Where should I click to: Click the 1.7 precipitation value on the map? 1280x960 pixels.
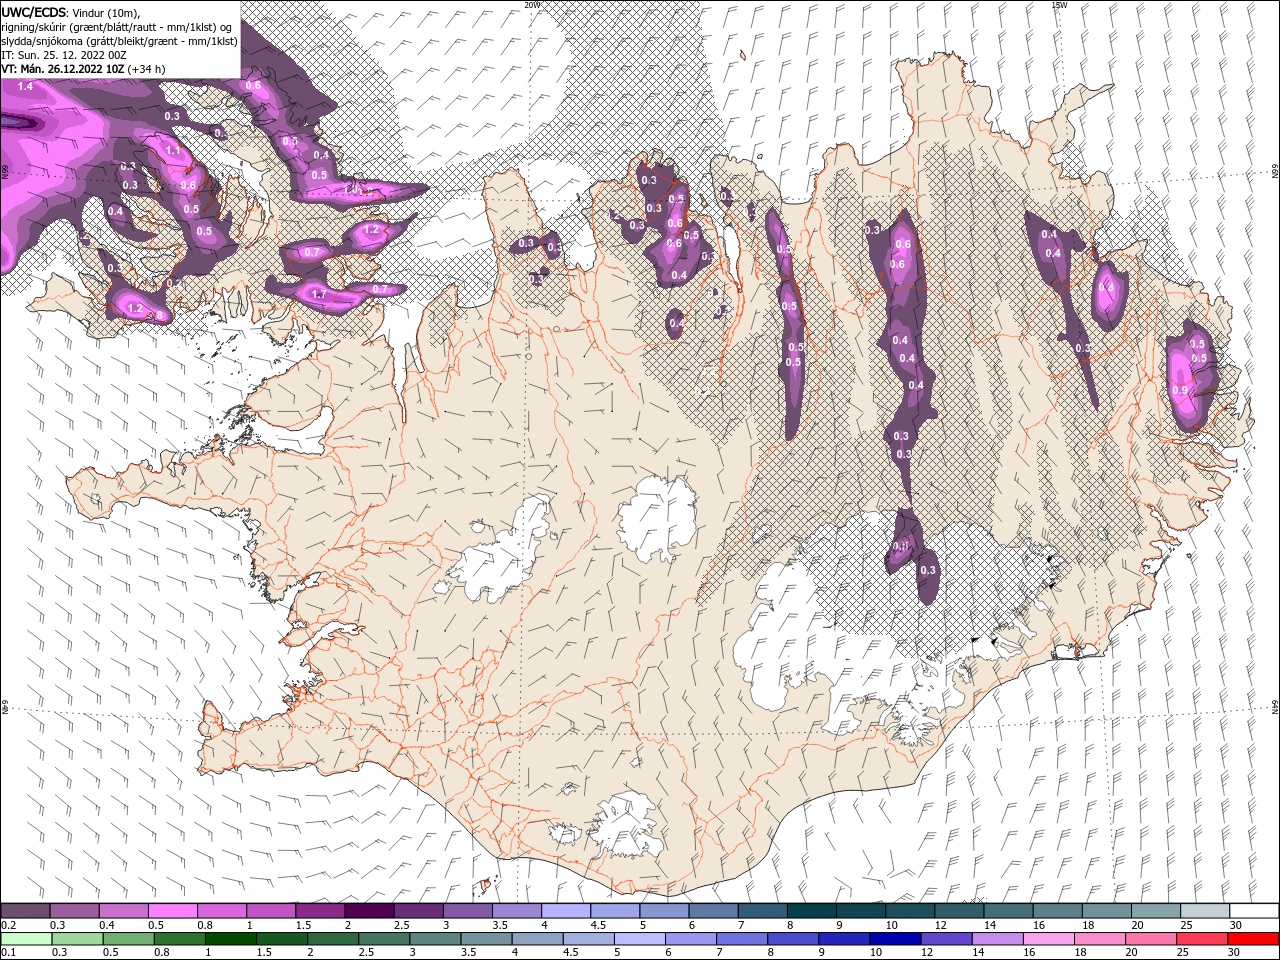320,295
